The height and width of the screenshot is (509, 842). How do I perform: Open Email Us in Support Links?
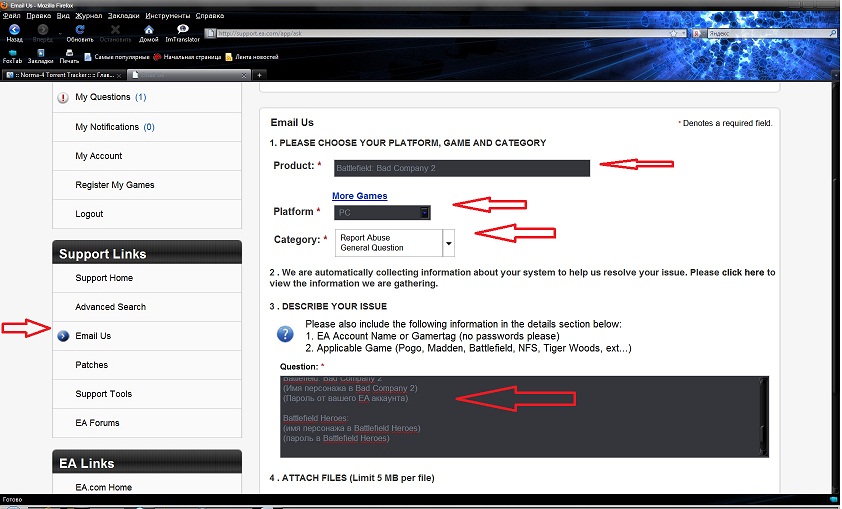[93, 336]
